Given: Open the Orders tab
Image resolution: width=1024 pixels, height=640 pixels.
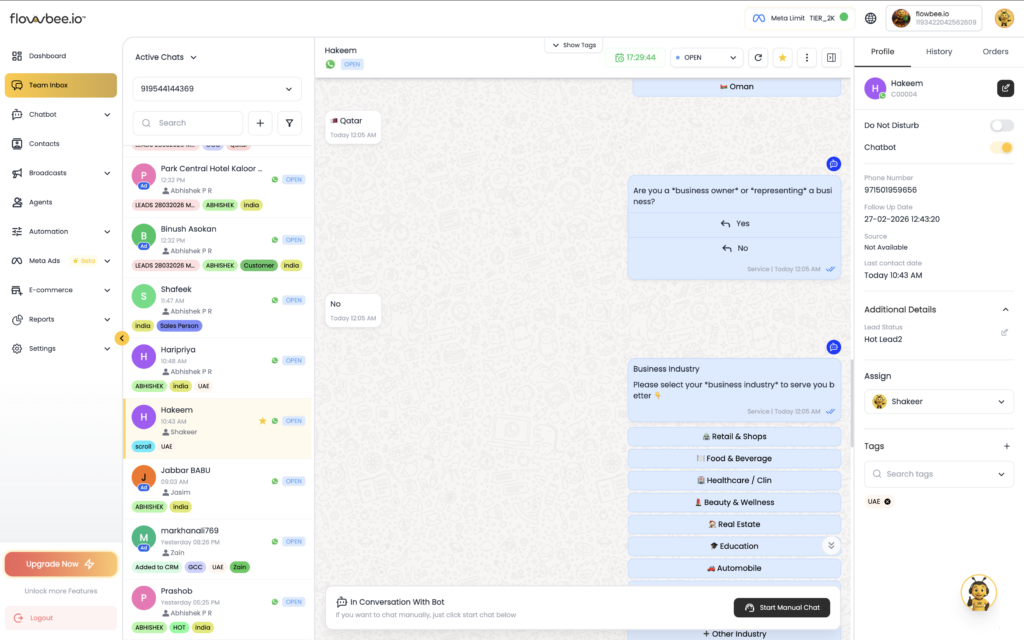Looking at the screenshot, I should (995, 52).
